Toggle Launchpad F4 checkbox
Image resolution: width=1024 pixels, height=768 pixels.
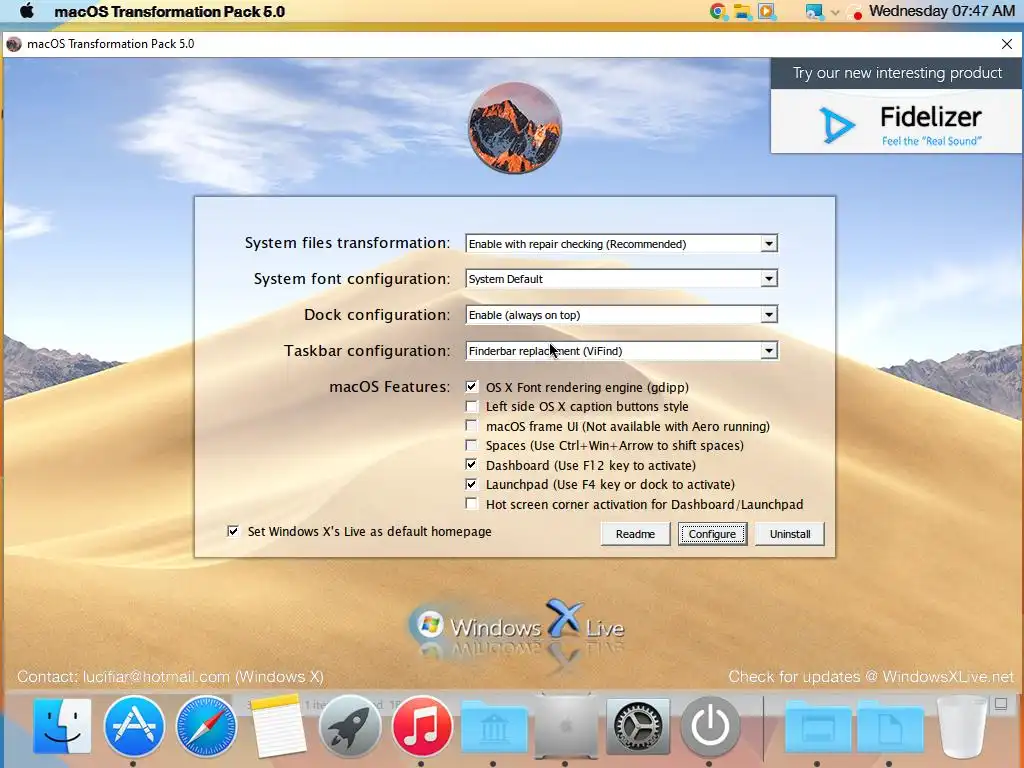[471, 485]
